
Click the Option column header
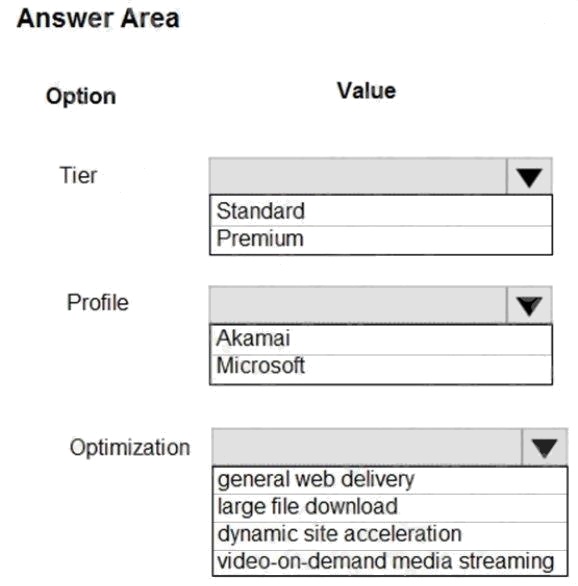pos(81,96)
